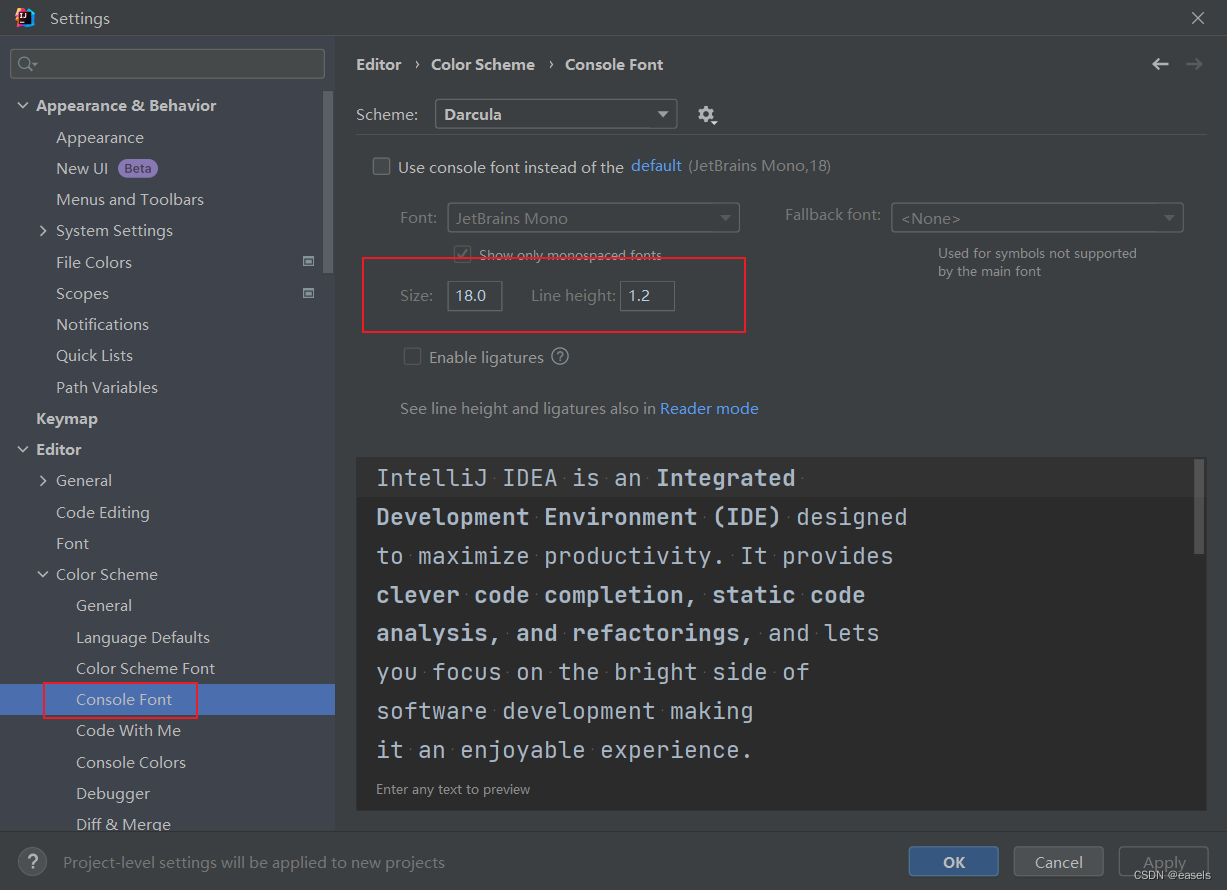
Task: Open Notifications settings
Action: (x=102, y=324)
